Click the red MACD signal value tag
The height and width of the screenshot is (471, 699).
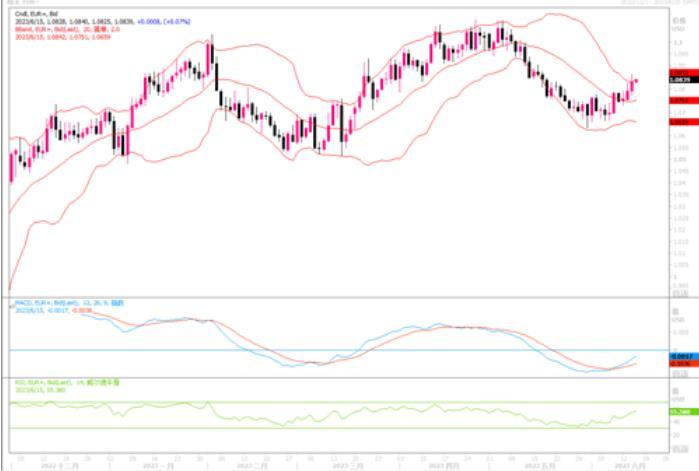680,364
